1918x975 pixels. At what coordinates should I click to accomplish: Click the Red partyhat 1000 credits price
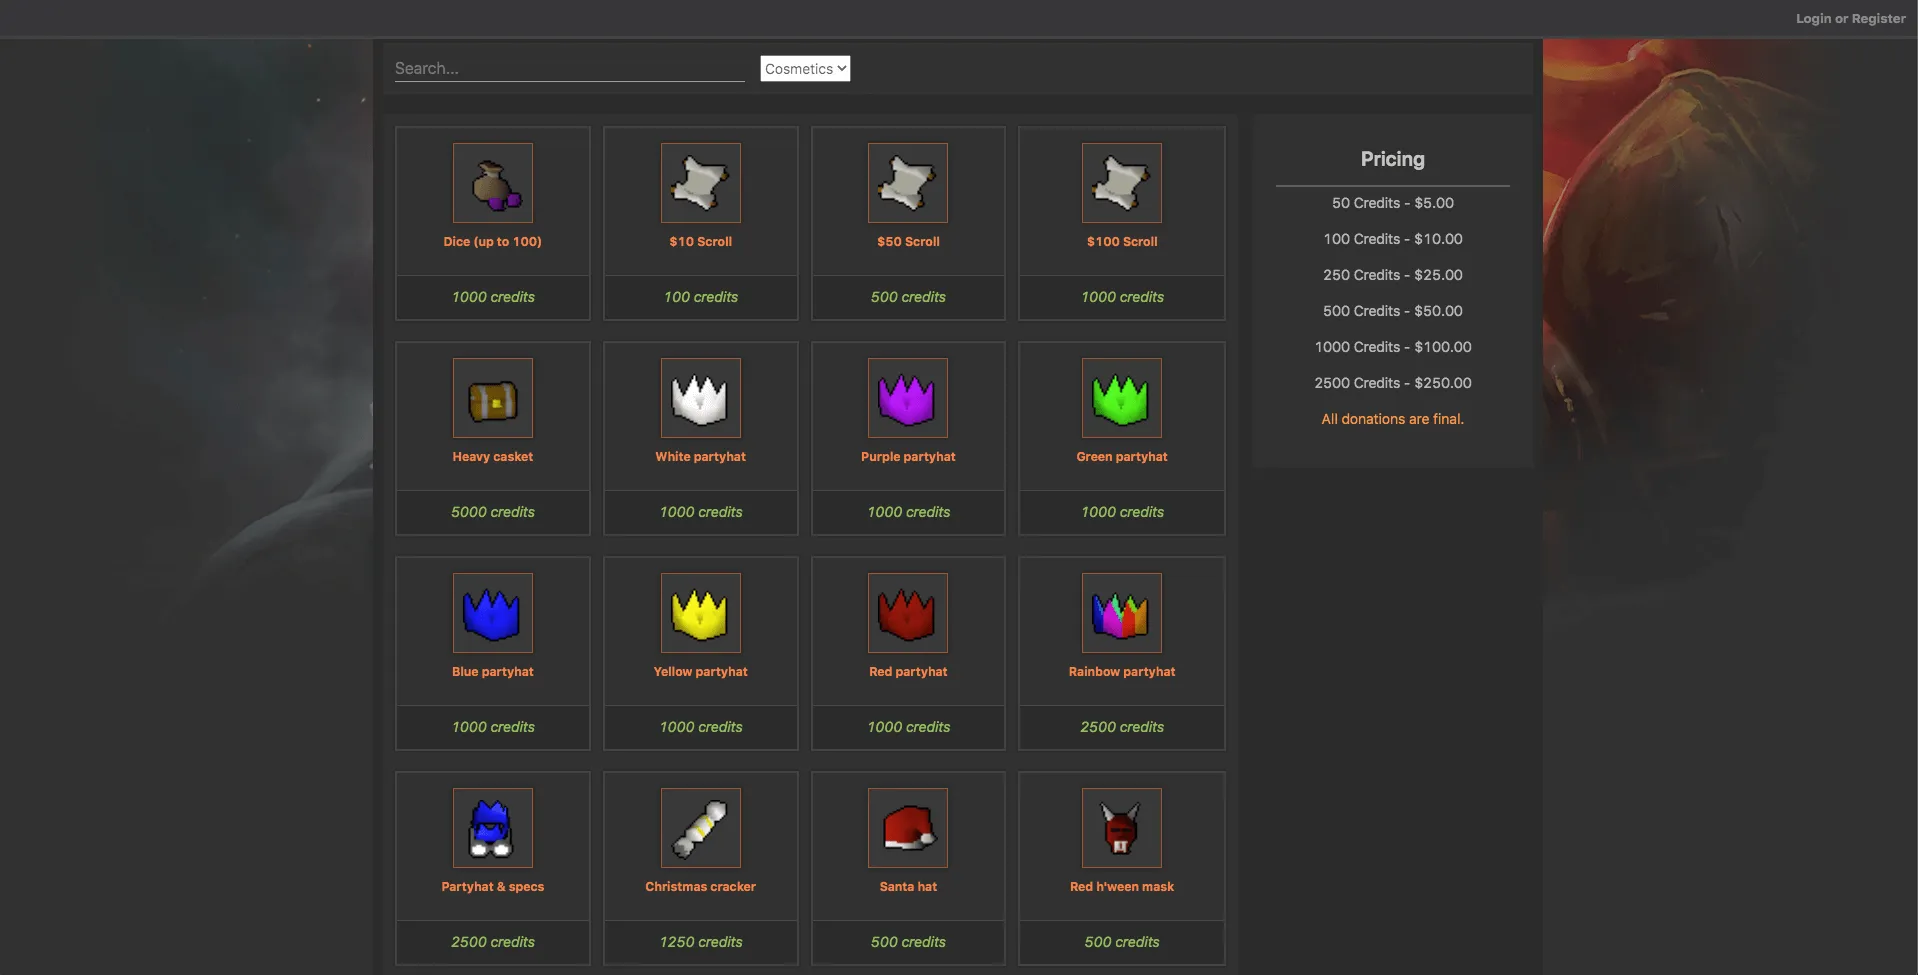[x=908, y=727]
